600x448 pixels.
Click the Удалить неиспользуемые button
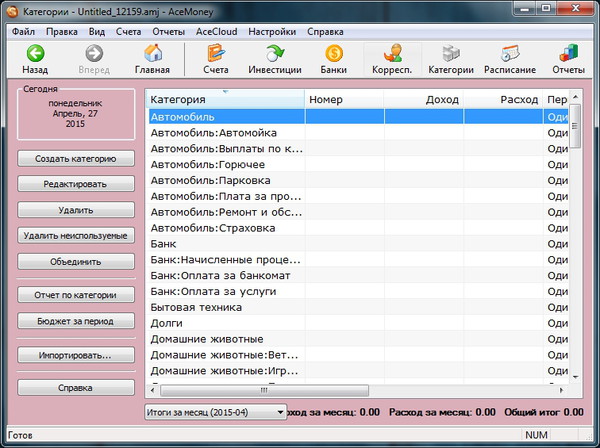76,236
